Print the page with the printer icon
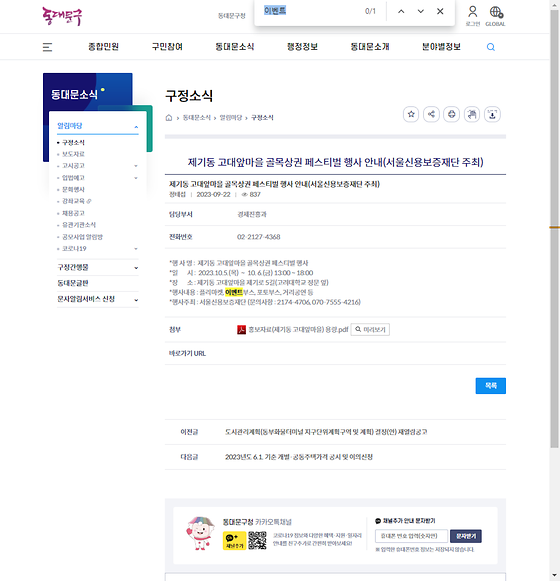560x581 pixels. (451, 114)
